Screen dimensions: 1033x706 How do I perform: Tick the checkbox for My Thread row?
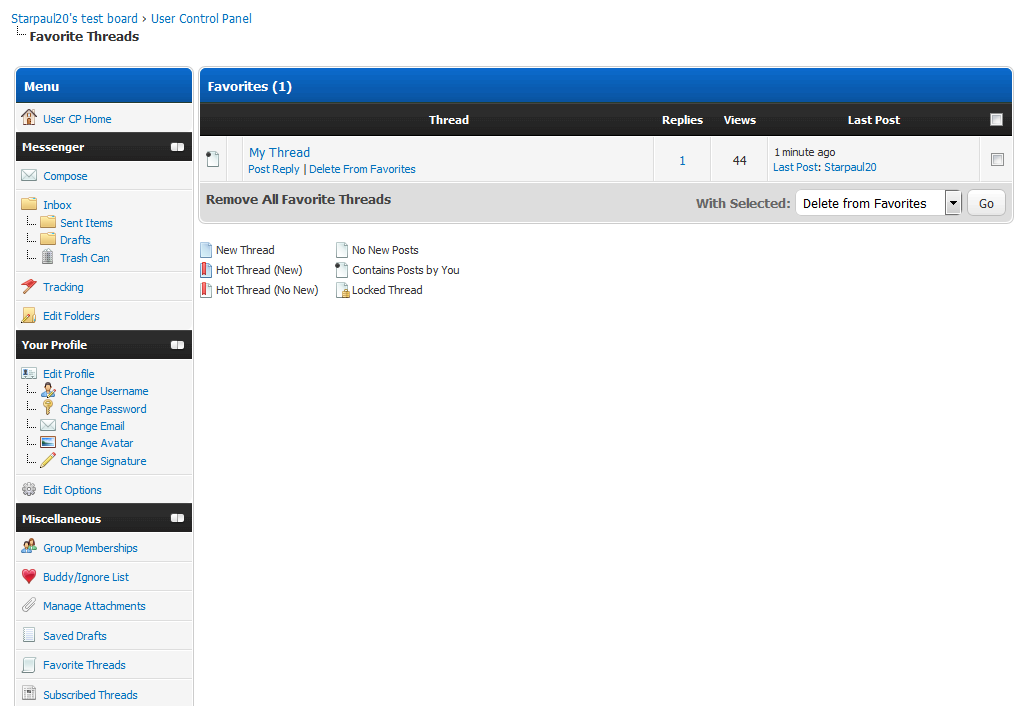996,159
